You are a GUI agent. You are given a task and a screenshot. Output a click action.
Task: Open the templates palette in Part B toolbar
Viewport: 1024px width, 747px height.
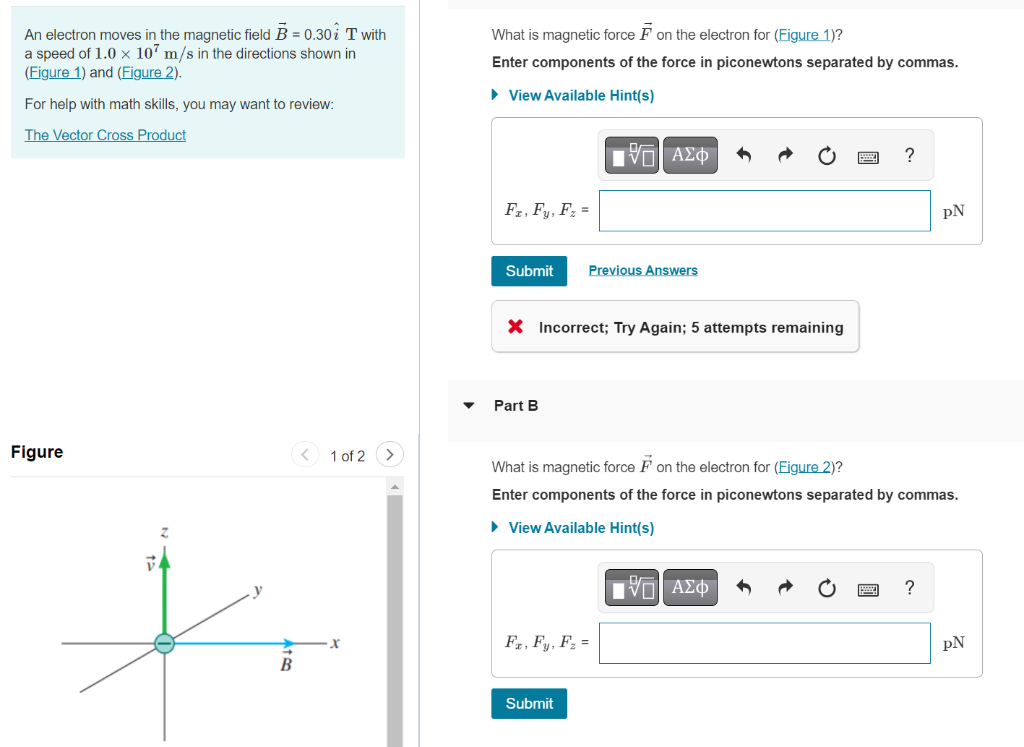coord(631,587)
